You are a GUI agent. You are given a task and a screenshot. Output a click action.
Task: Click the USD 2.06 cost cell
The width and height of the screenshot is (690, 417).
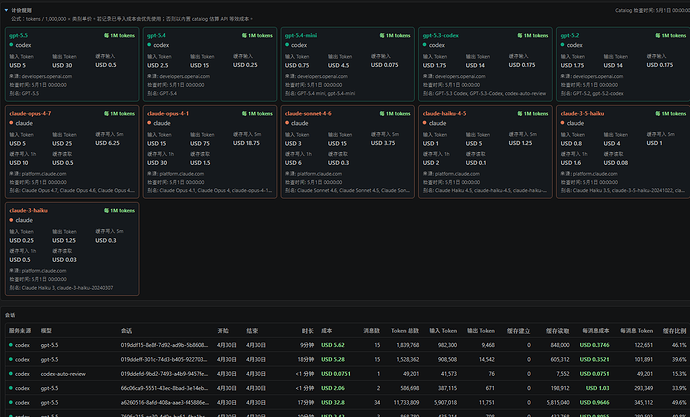[333, 388]
